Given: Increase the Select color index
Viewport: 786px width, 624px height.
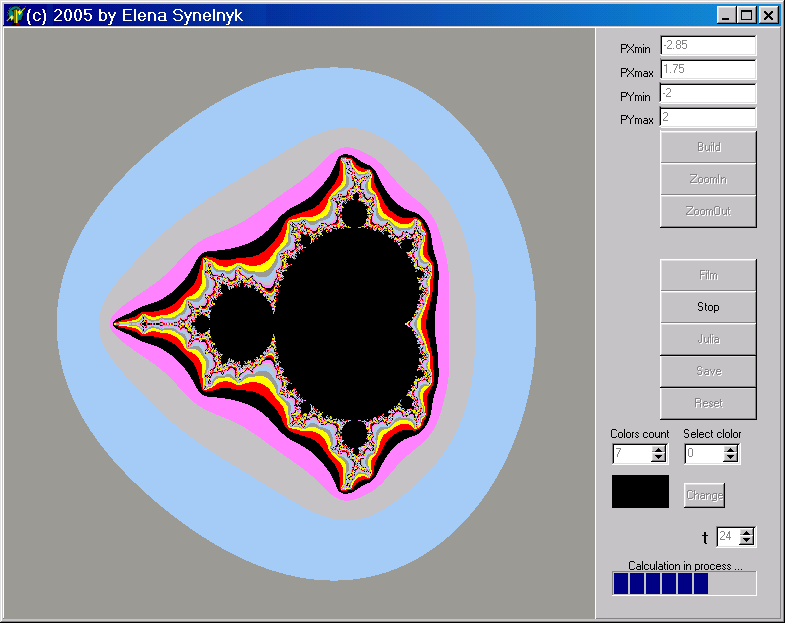Looking at the screenshot, I should click(x=730, y=449).
